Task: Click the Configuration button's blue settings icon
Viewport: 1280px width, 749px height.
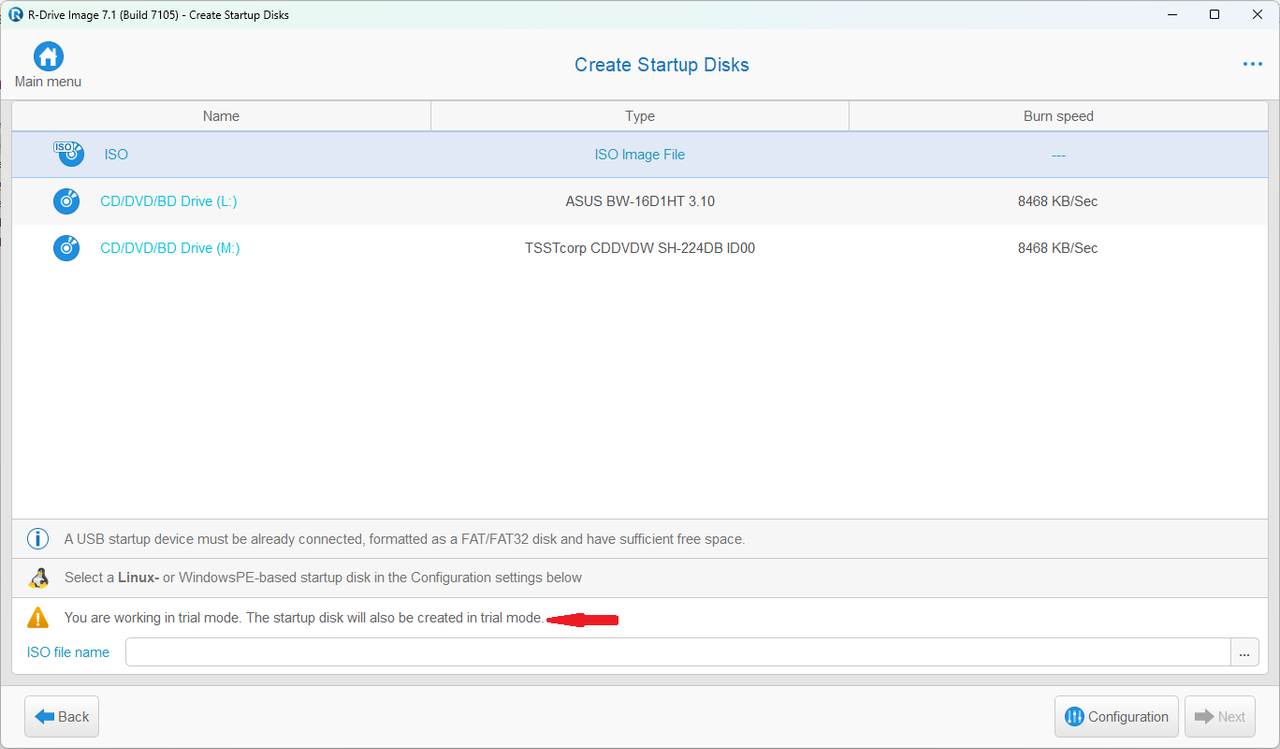Action: coord(1074,716)
